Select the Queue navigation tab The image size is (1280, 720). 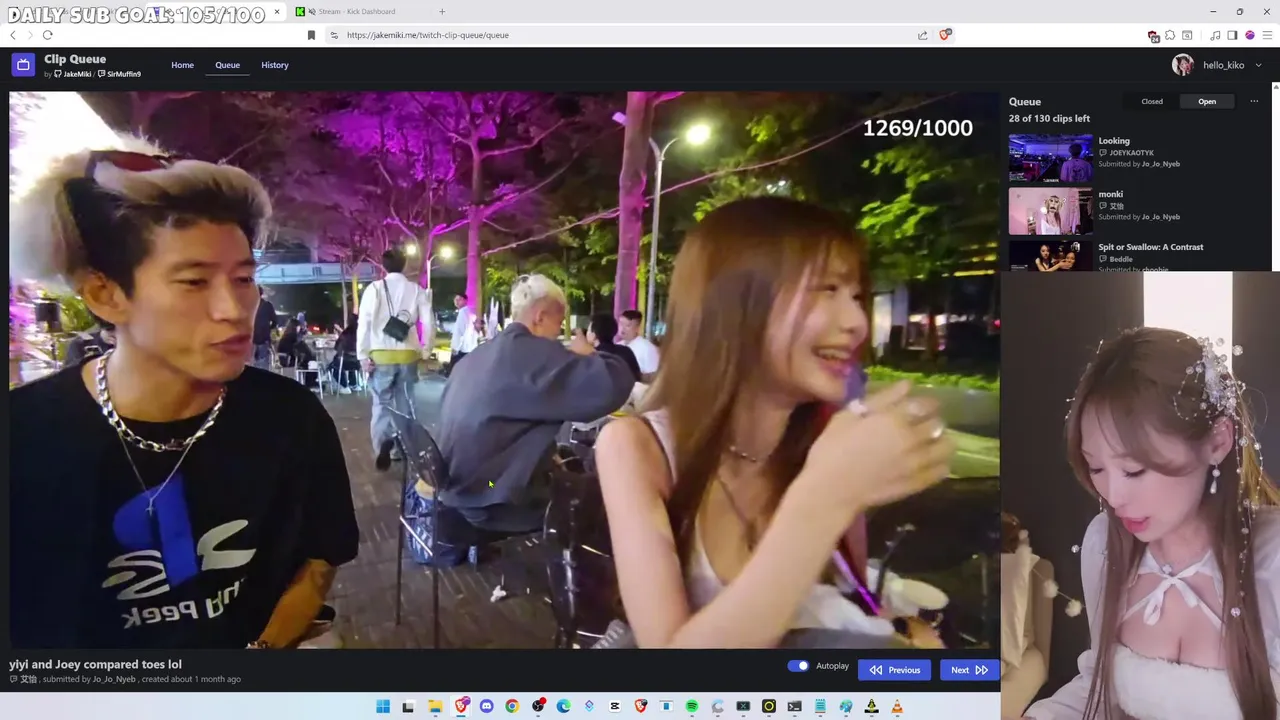point(227,65)
